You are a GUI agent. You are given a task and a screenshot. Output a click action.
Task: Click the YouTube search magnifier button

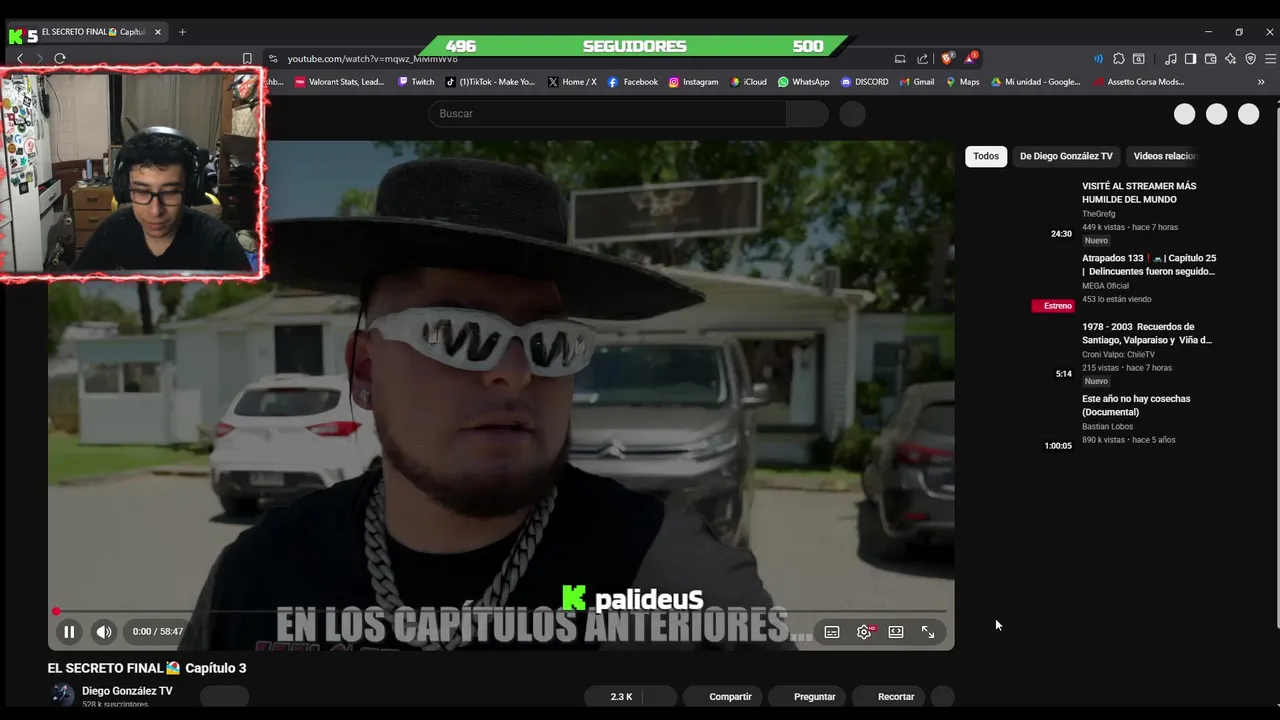[x=807, y=114]
